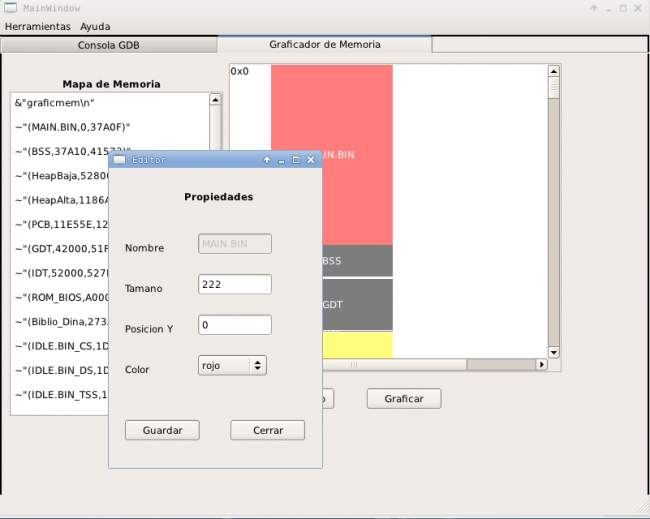This screenshot has width=650, height=519.
Task: Click the shade arrow in MainWindow title bar
Action: 594,8
